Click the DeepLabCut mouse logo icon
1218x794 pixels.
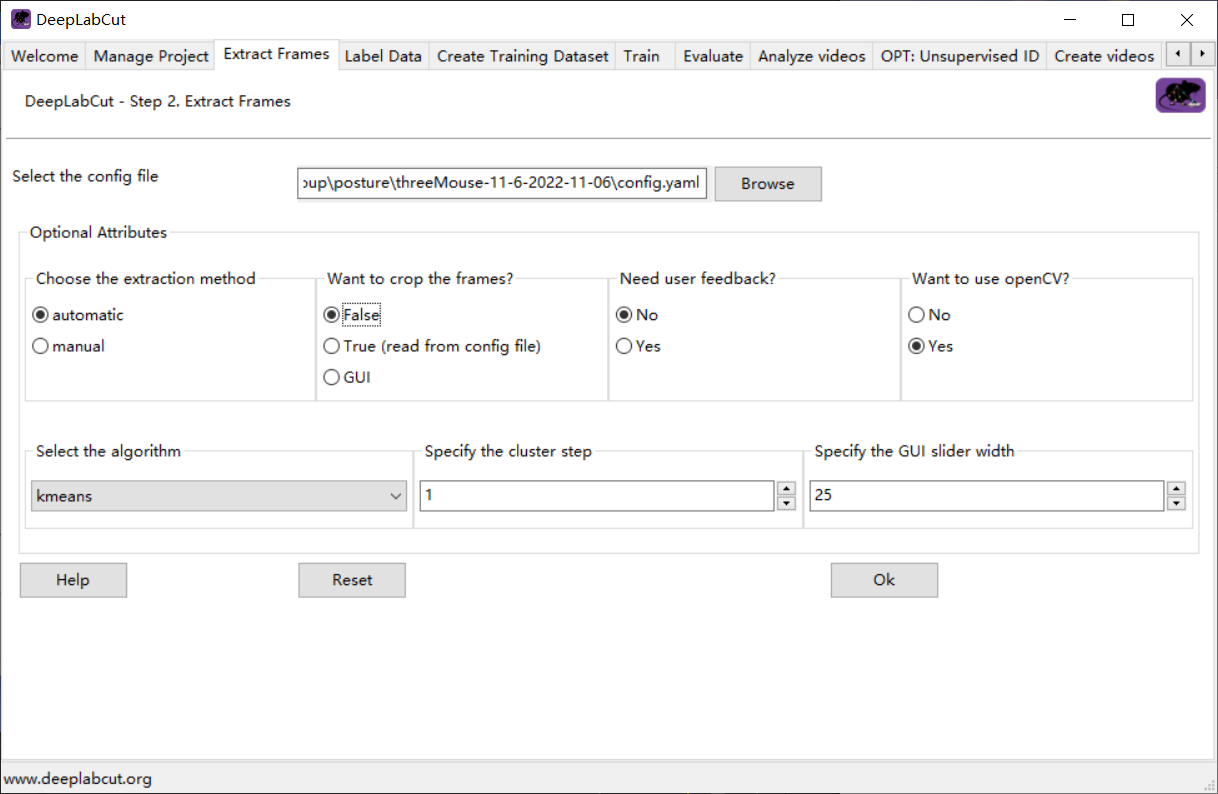[x=1180, y=96]
